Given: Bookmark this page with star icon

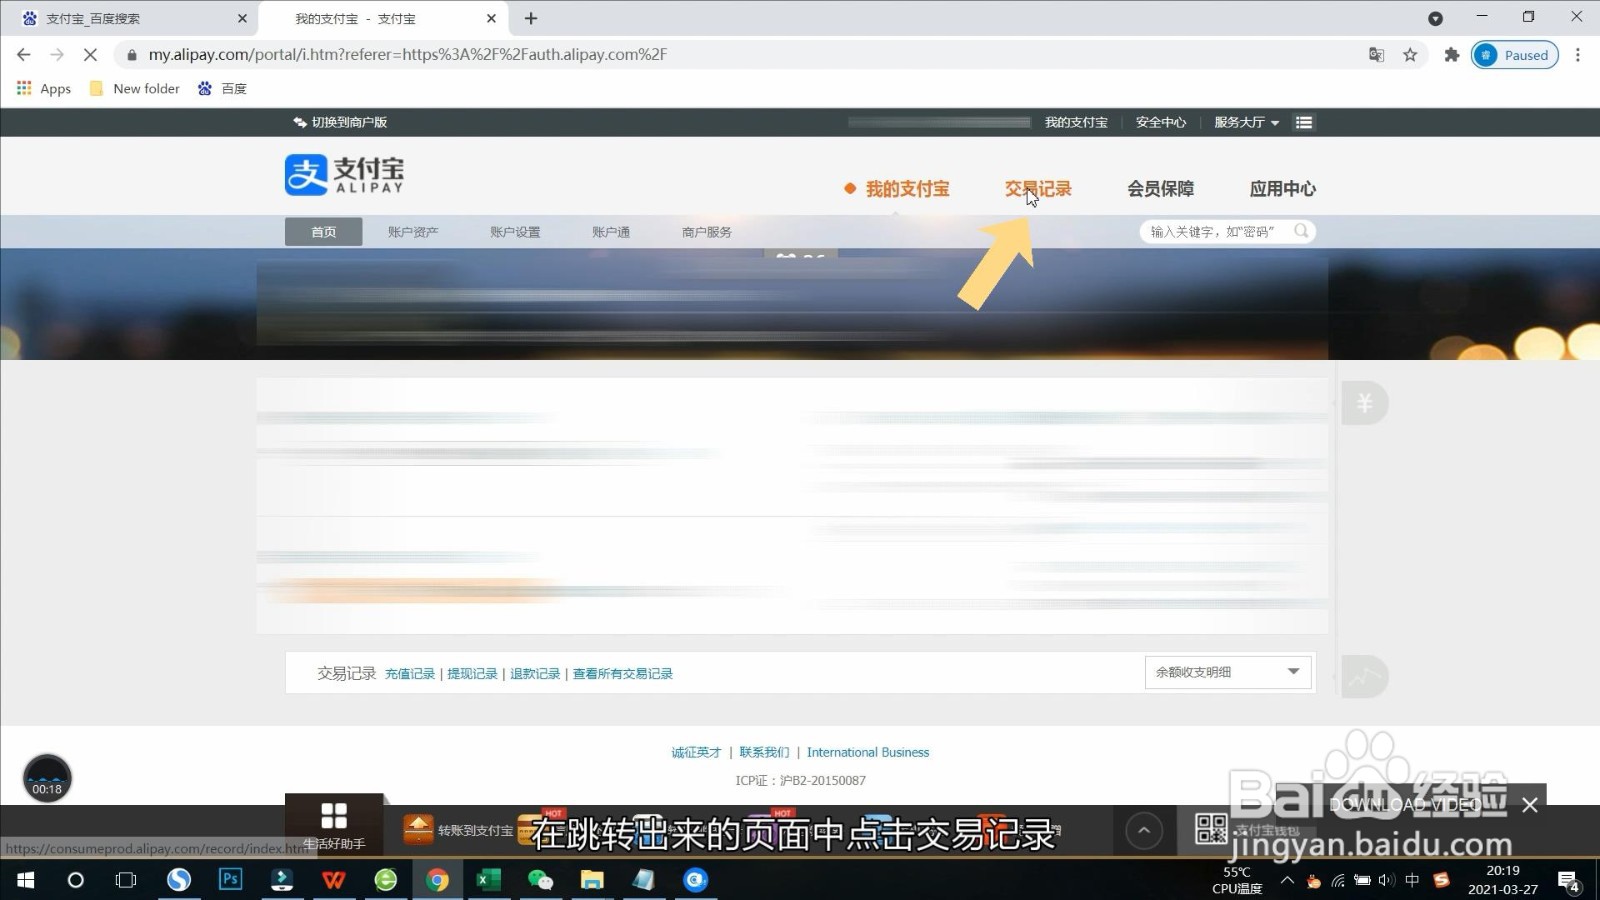Looking at the screenshot, I should pyautogui.click(x=1410, y=55).
